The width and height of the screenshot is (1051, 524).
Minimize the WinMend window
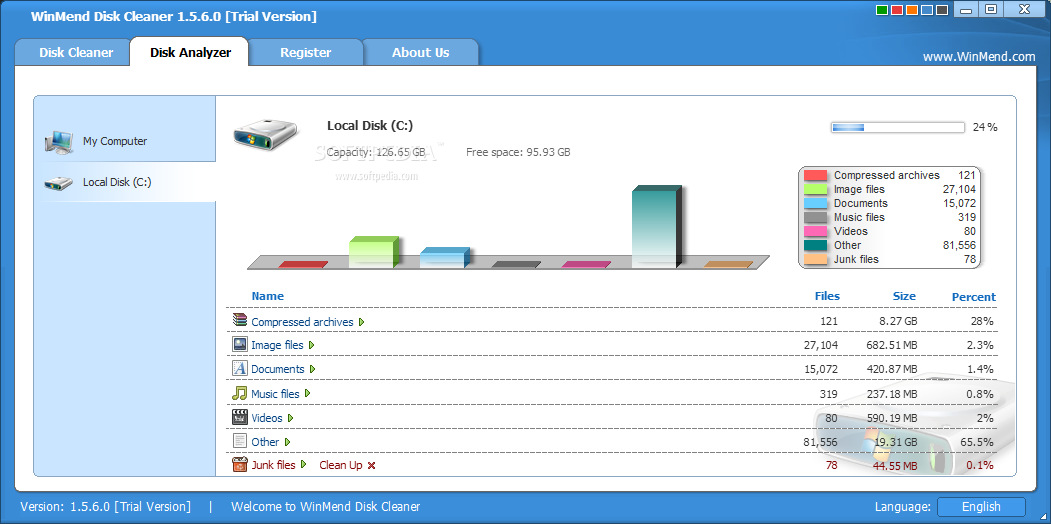[965, 9]
